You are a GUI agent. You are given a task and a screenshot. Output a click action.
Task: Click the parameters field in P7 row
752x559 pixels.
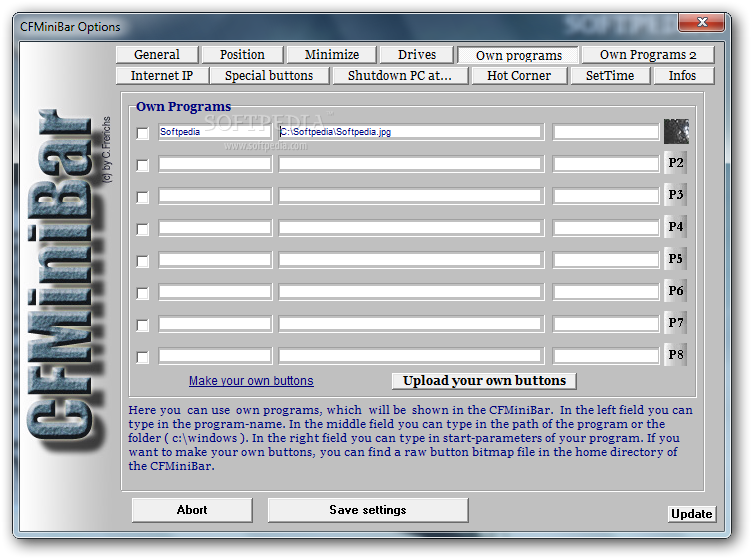[606, 324]
